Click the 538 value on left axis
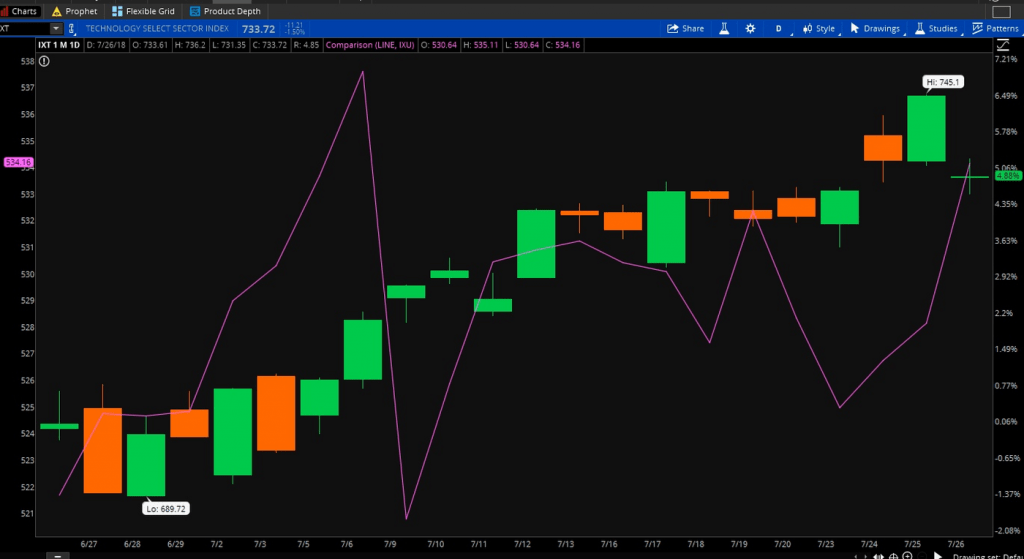Image resolution: width=1024 pixels, height=559 pixels. 27,61
